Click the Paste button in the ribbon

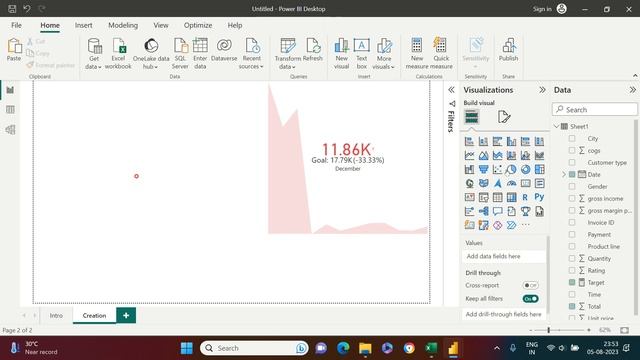tap(14, 50)
